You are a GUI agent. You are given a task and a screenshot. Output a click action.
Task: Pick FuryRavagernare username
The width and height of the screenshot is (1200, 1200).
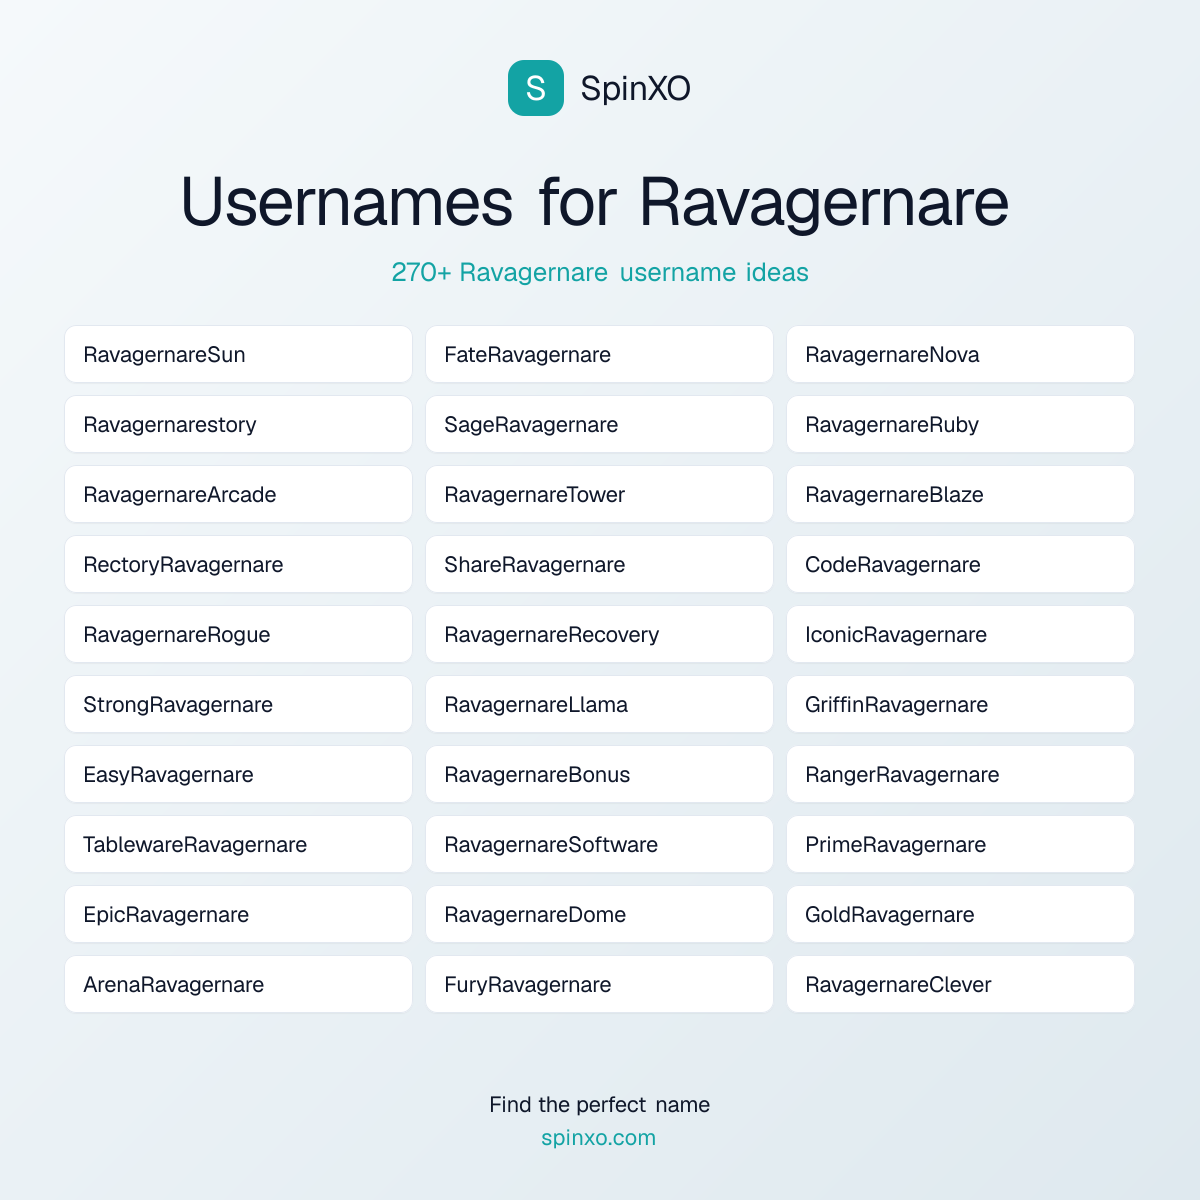[599, 984]
